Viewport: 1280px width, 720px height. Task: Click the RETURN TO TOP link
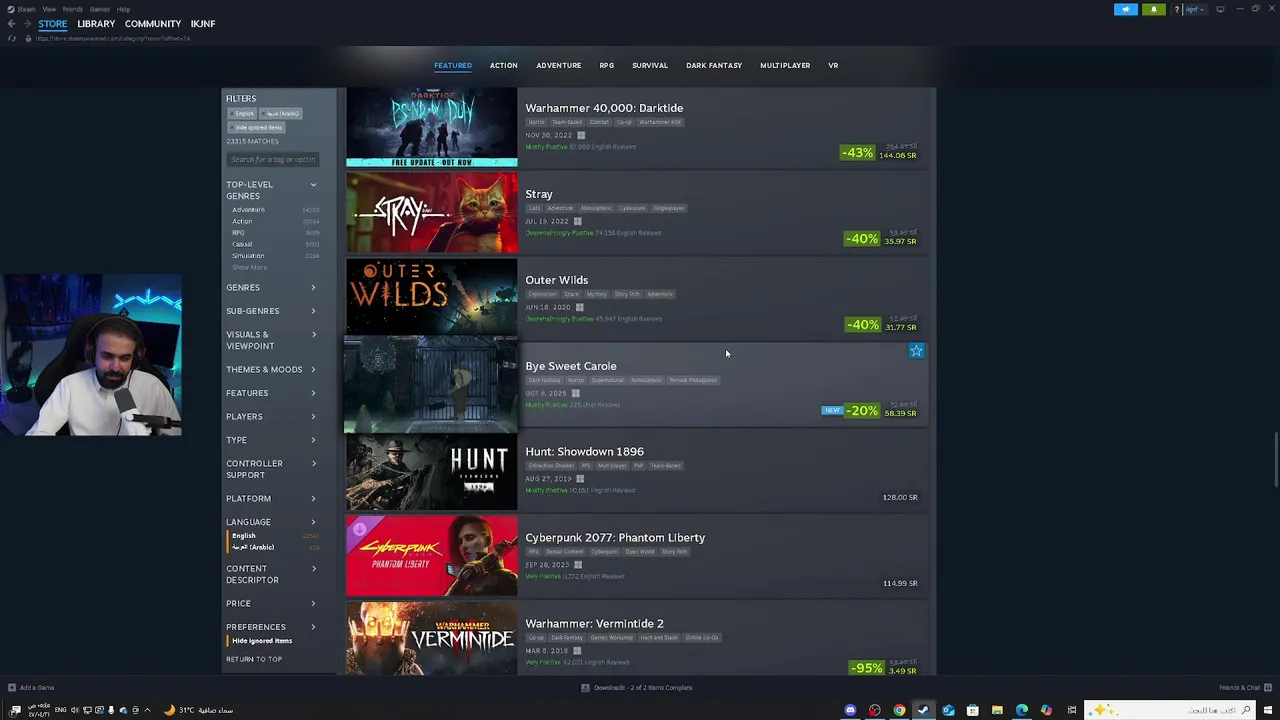254,659
